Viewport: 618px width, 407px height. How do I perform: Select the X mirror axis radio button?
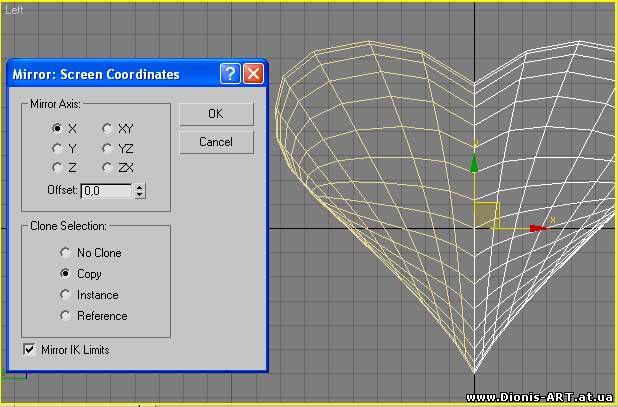(x=58, y=128)
